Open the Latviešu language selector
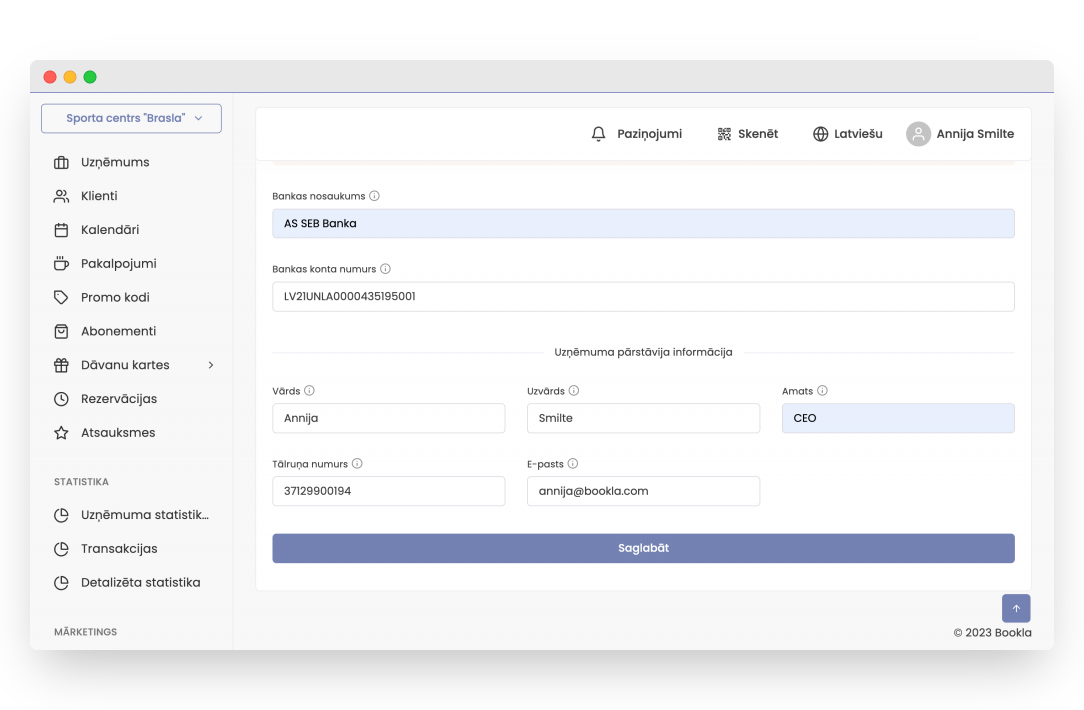The image size is (1084, 710). click(x=858, y=134)
